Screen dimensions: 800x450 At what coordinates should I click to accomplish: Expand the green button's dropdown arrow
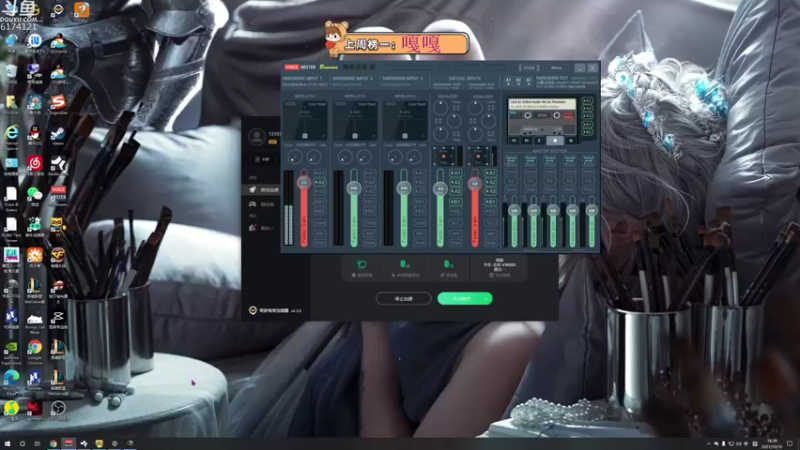pyautogui.click(x=487, y=298)
